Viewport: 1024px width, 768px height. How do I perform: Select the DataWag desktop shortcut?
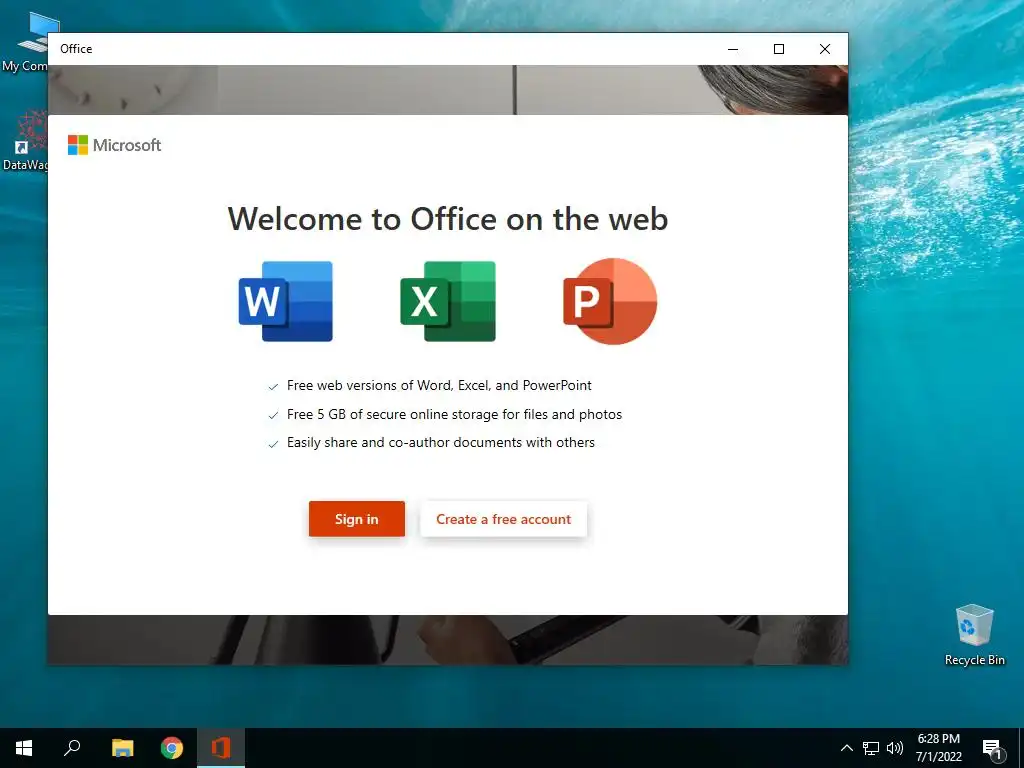24,140
